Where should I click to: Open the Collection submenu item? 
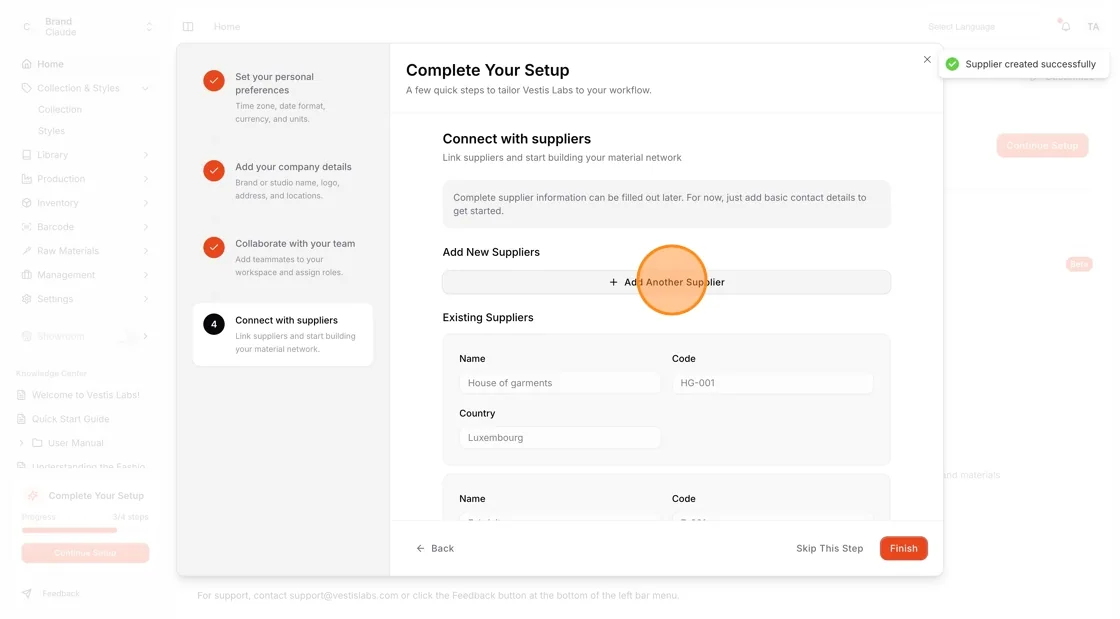click(x=60, y=109)
